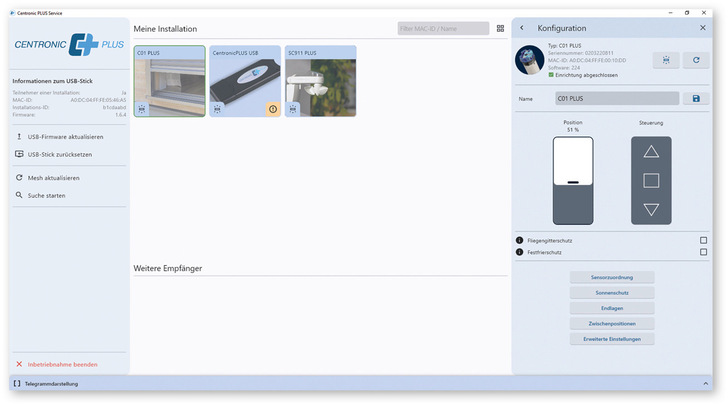Image resolution: width=728 pixels, height=406 pixels.
Task: Maximize the Centronic PLUS Service window
Action: 687,13
